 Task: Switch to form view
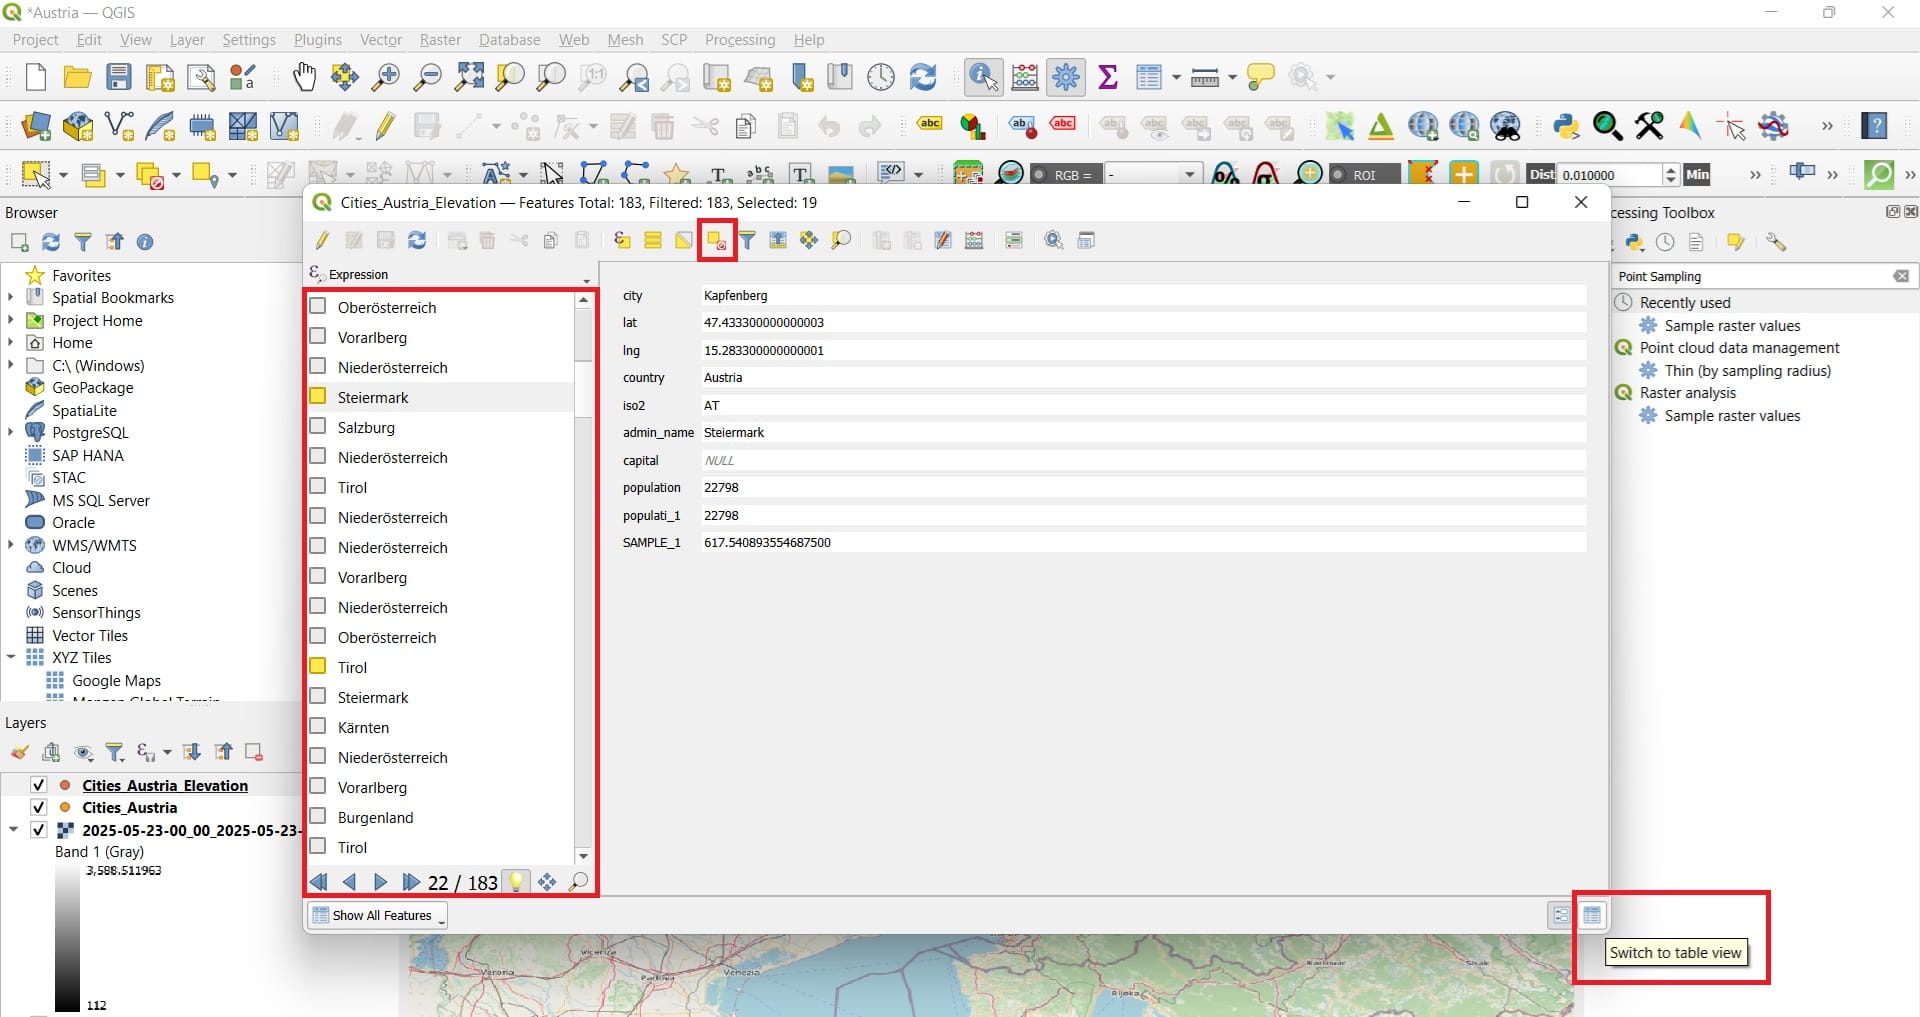point(1561,915)
